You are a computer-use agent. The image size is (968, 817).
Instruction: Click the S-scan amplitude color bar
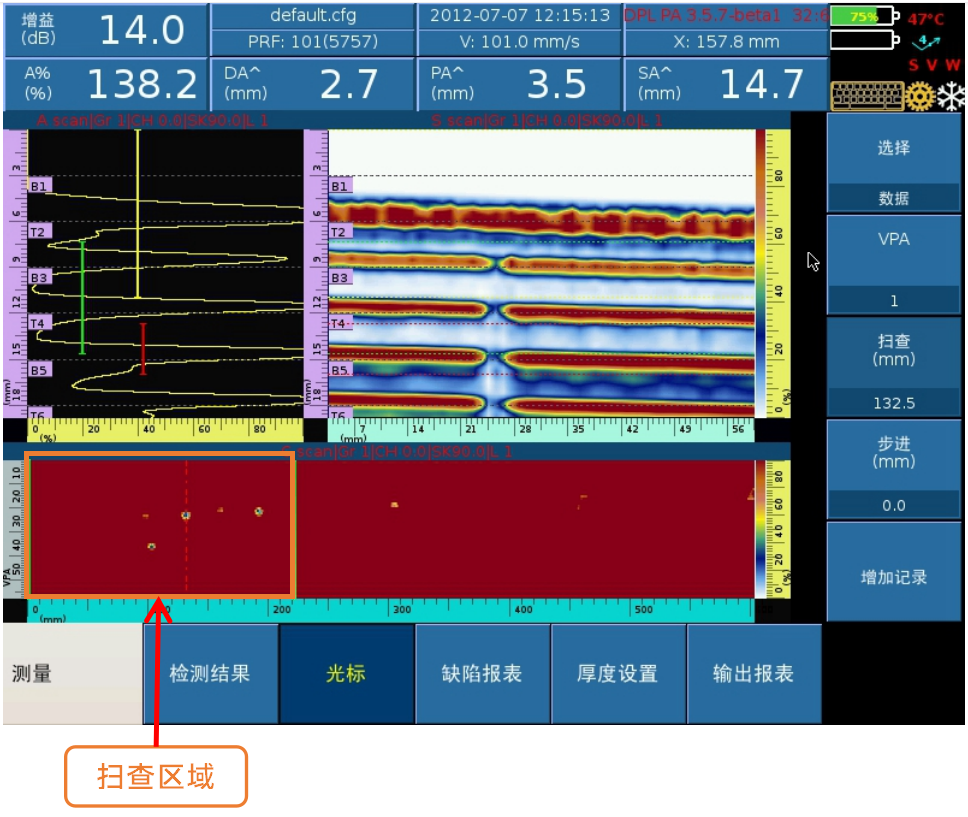coord(761,275)
